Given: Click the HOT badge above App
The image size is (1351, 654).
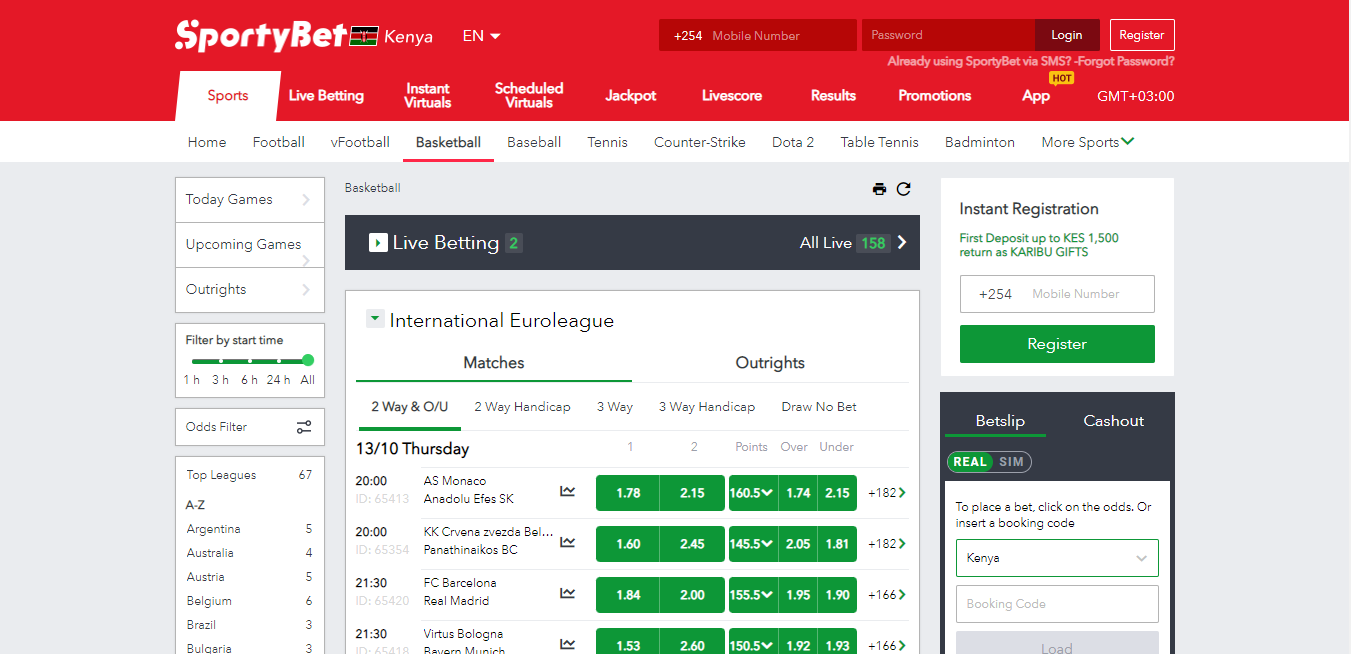Looking at the screenshot, I should pos(1061,78).
